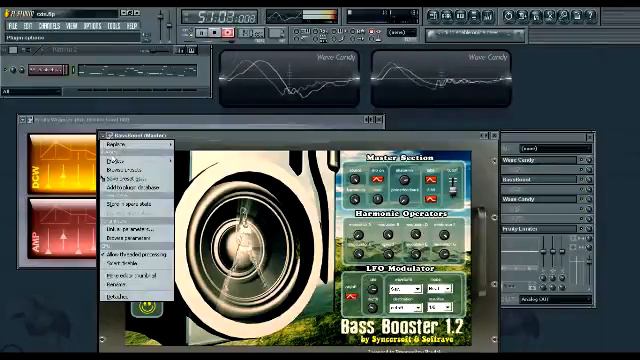This screenshot has width=640, height=360.
Task: Select the BassBoost effect slot in mixer
Action: pyautogui.click(x=539, y=180)
